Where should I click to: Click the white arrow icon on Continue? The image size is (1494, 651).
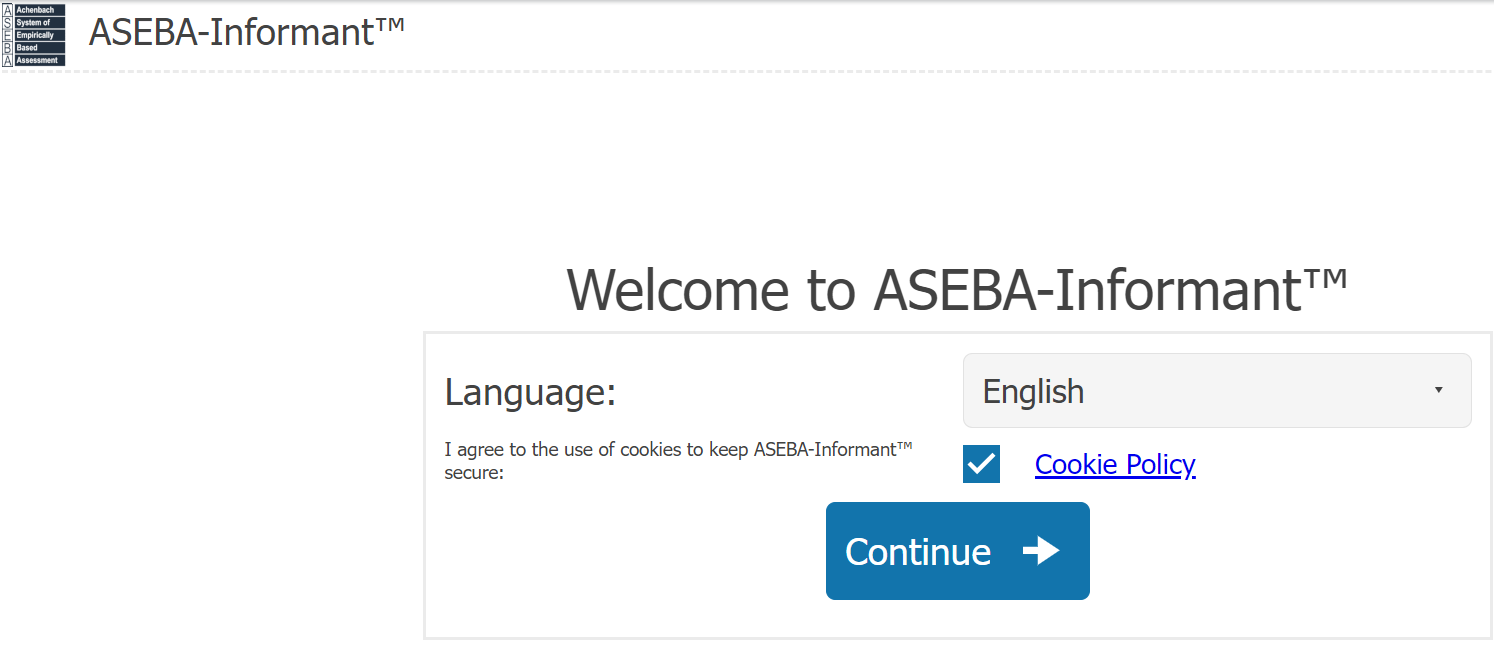click(1041, 551)
